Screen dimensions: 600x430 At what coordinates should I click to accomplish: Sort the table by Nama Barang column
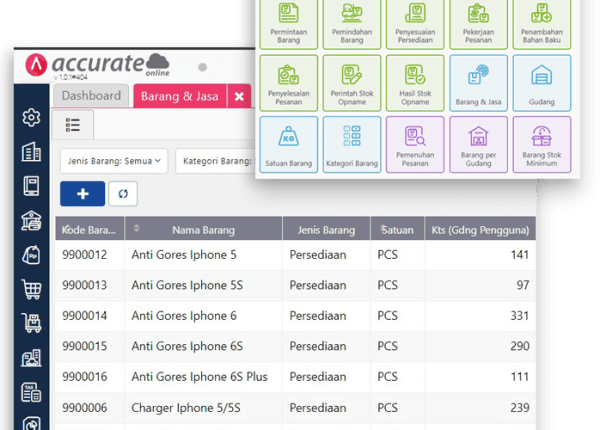click(x=209, y=229)
